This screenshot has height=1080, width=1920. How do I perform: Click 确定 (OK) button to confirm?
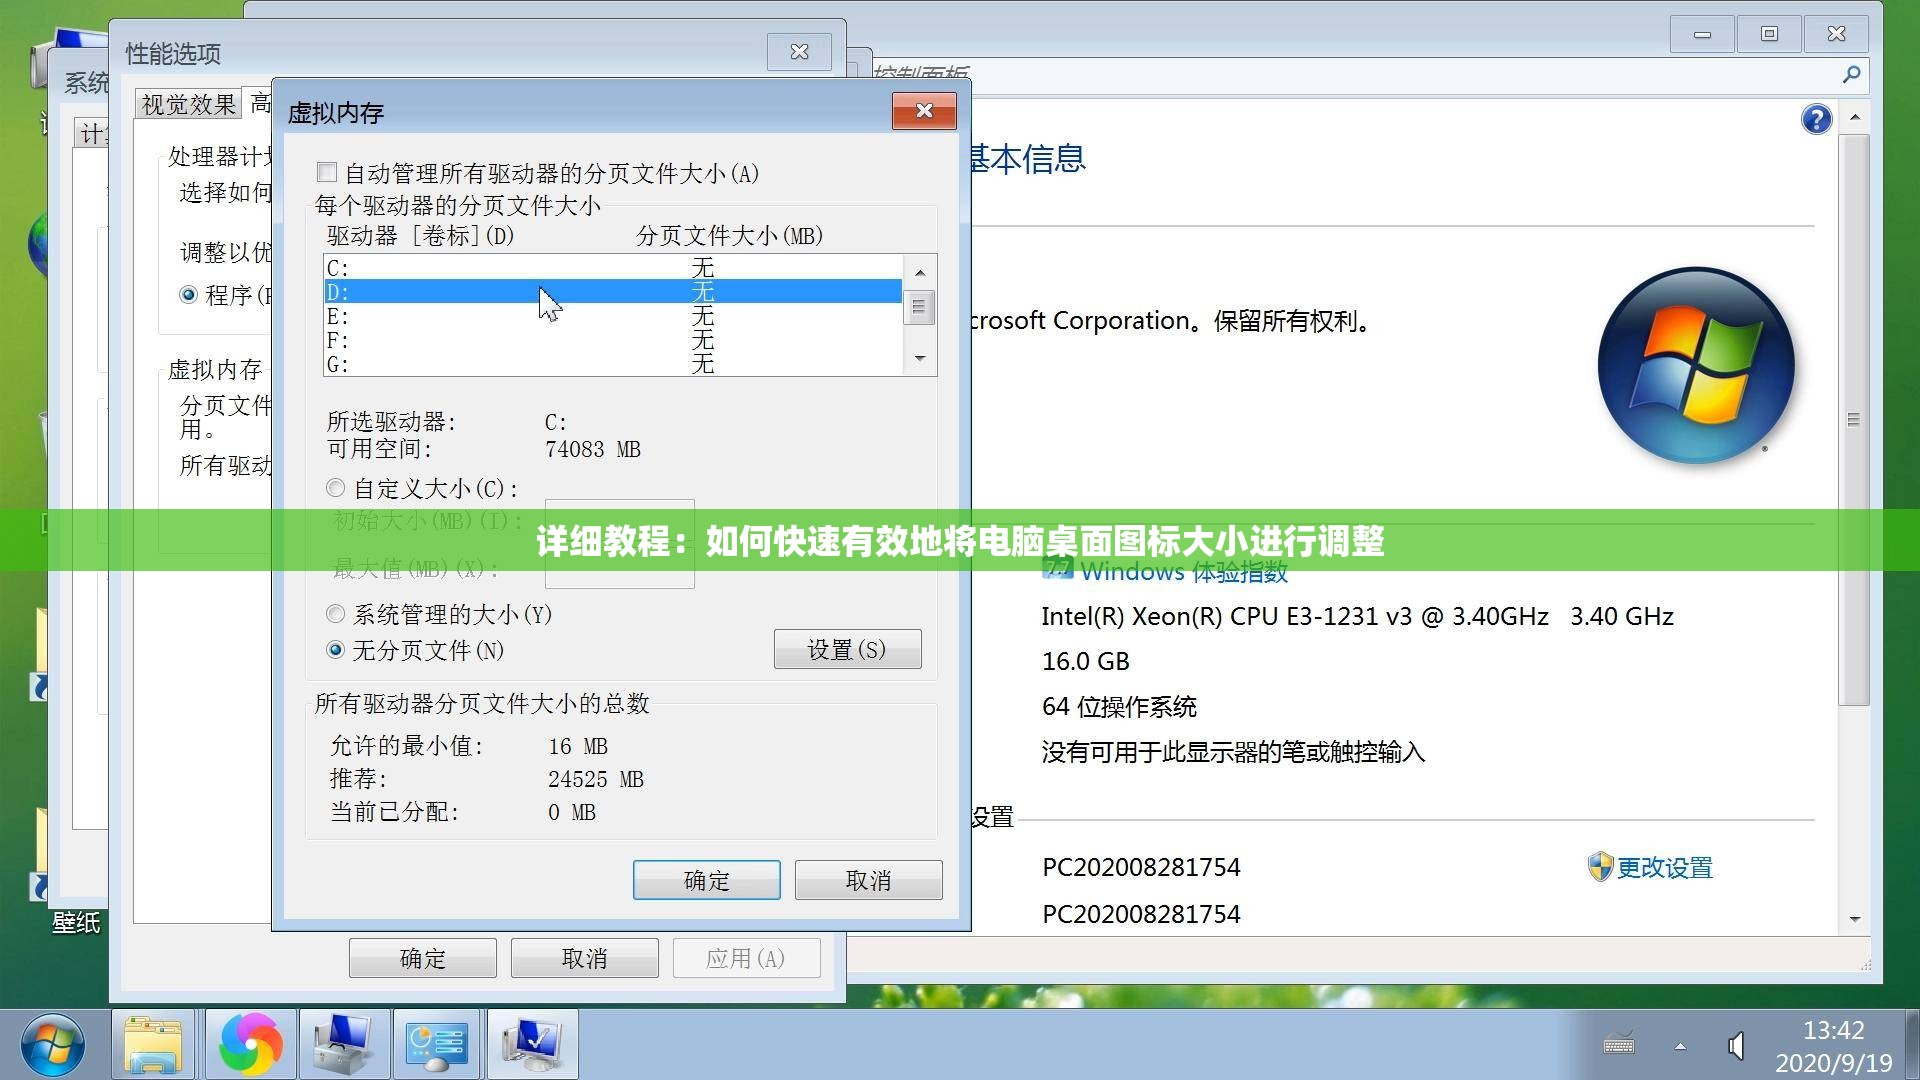708,880
